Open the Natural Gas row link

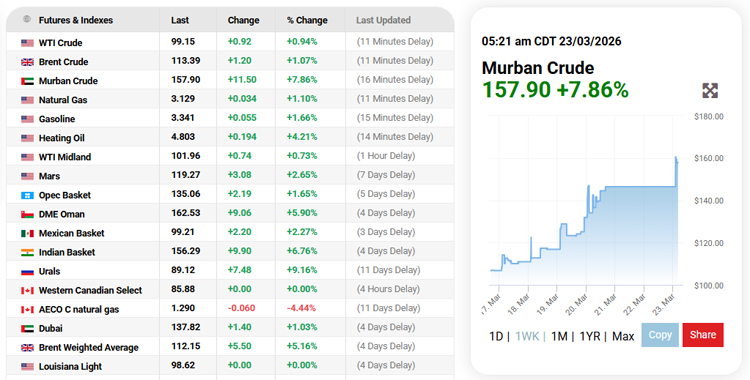(x=63, y=100)
